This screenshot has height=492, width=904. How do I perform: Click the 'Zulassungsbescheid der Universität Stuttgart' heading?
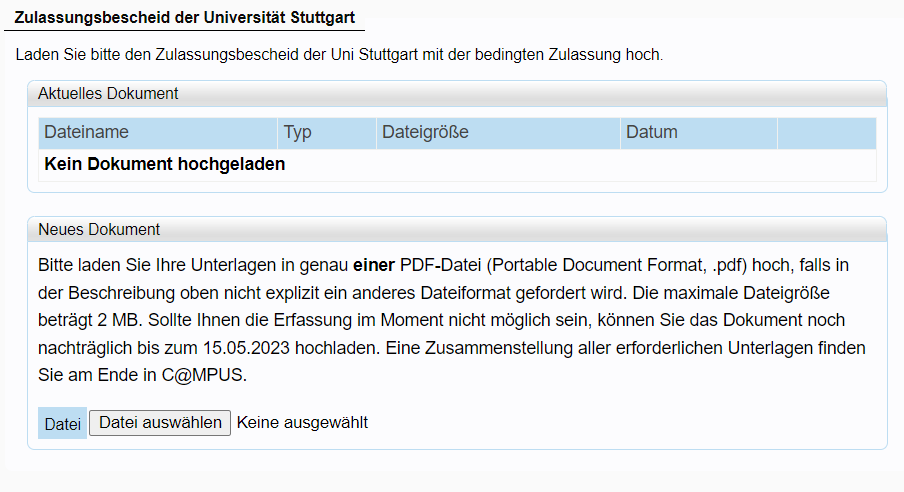click(184, 17)
